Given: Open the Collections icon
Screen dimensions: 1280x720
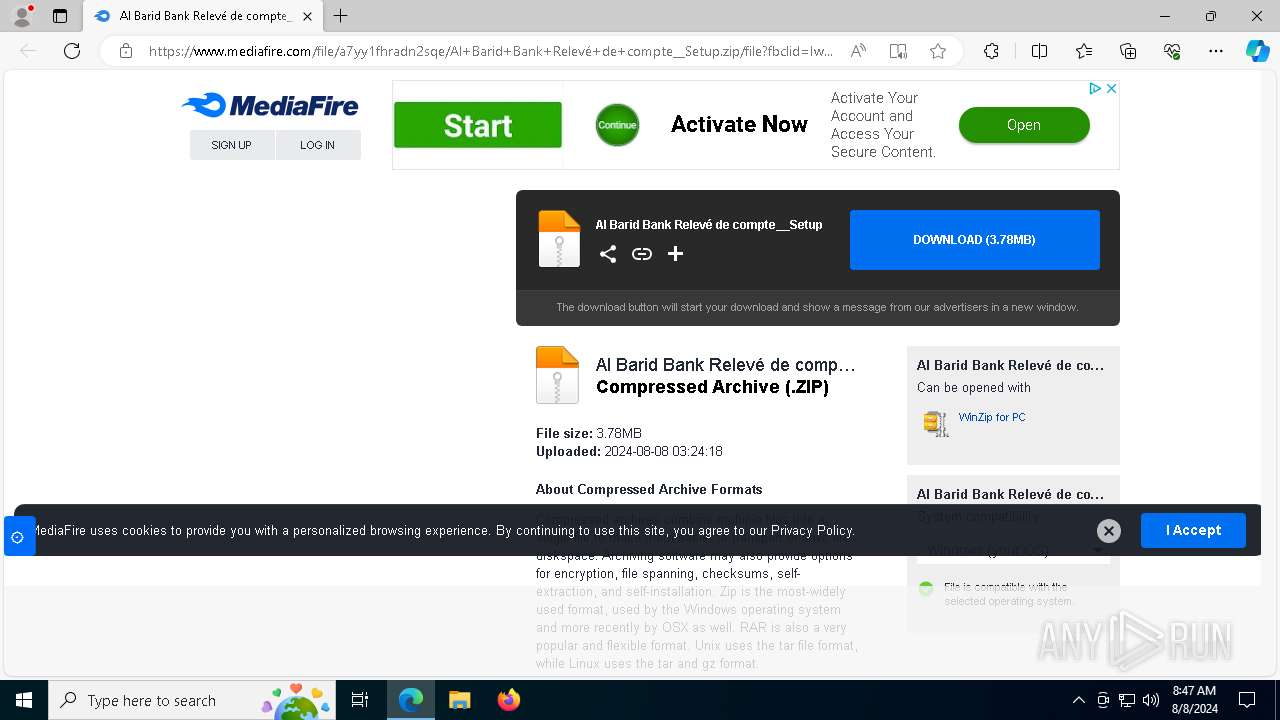Looking at the screenshot, I should (1128, 51).
